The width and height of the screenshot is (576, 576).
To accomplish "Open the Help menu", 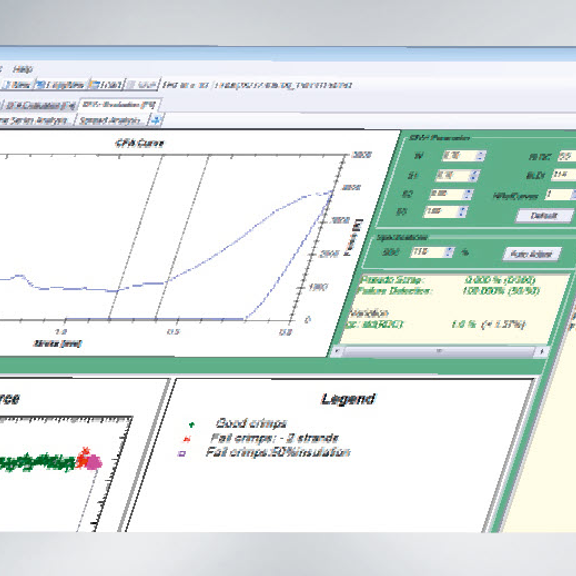I will click(23, 69).
